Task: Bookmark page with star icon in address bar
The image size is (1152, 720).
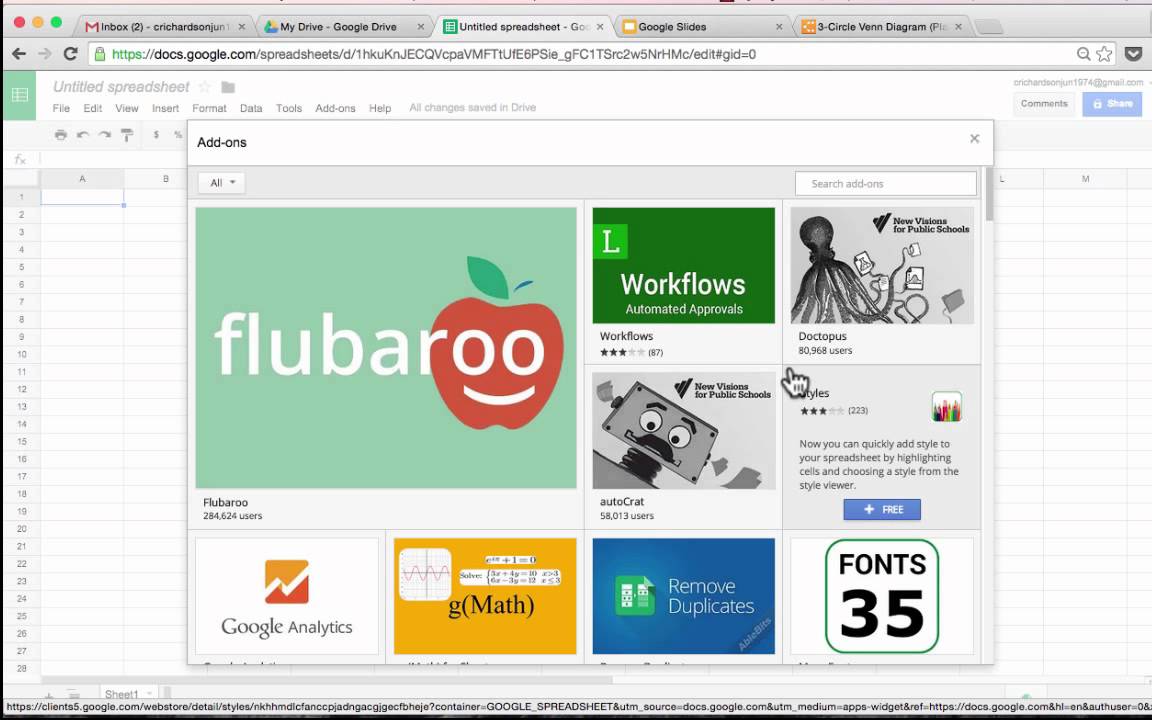Action: coord(1104,54)
